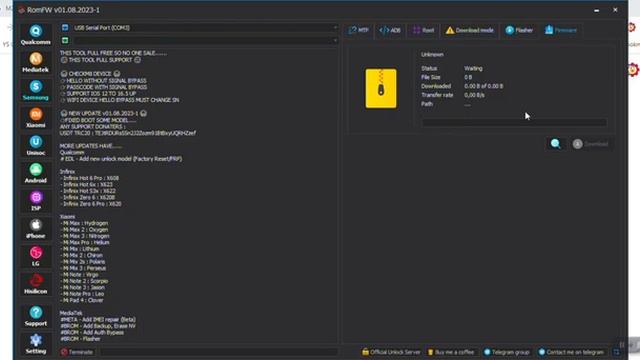Image resolution: width=640 pixels, height=360 pixels.
Task: Open Contact me on telegram link
Action: tap(571, 352)
